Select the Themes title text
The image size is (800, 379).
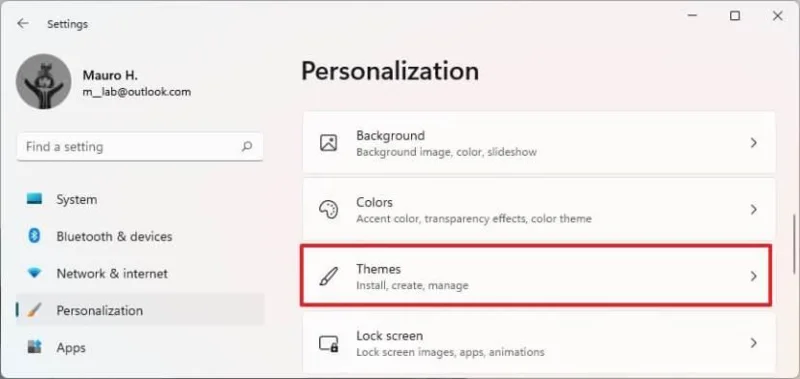click(379, 269)
